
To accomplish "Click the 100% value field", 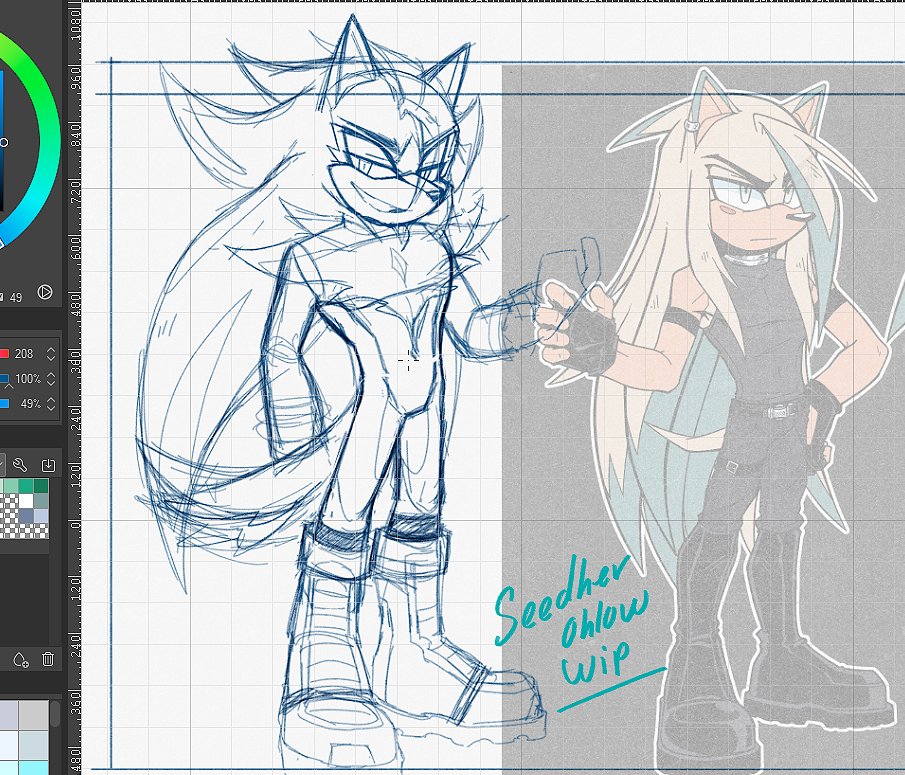I will pos(28,379).
